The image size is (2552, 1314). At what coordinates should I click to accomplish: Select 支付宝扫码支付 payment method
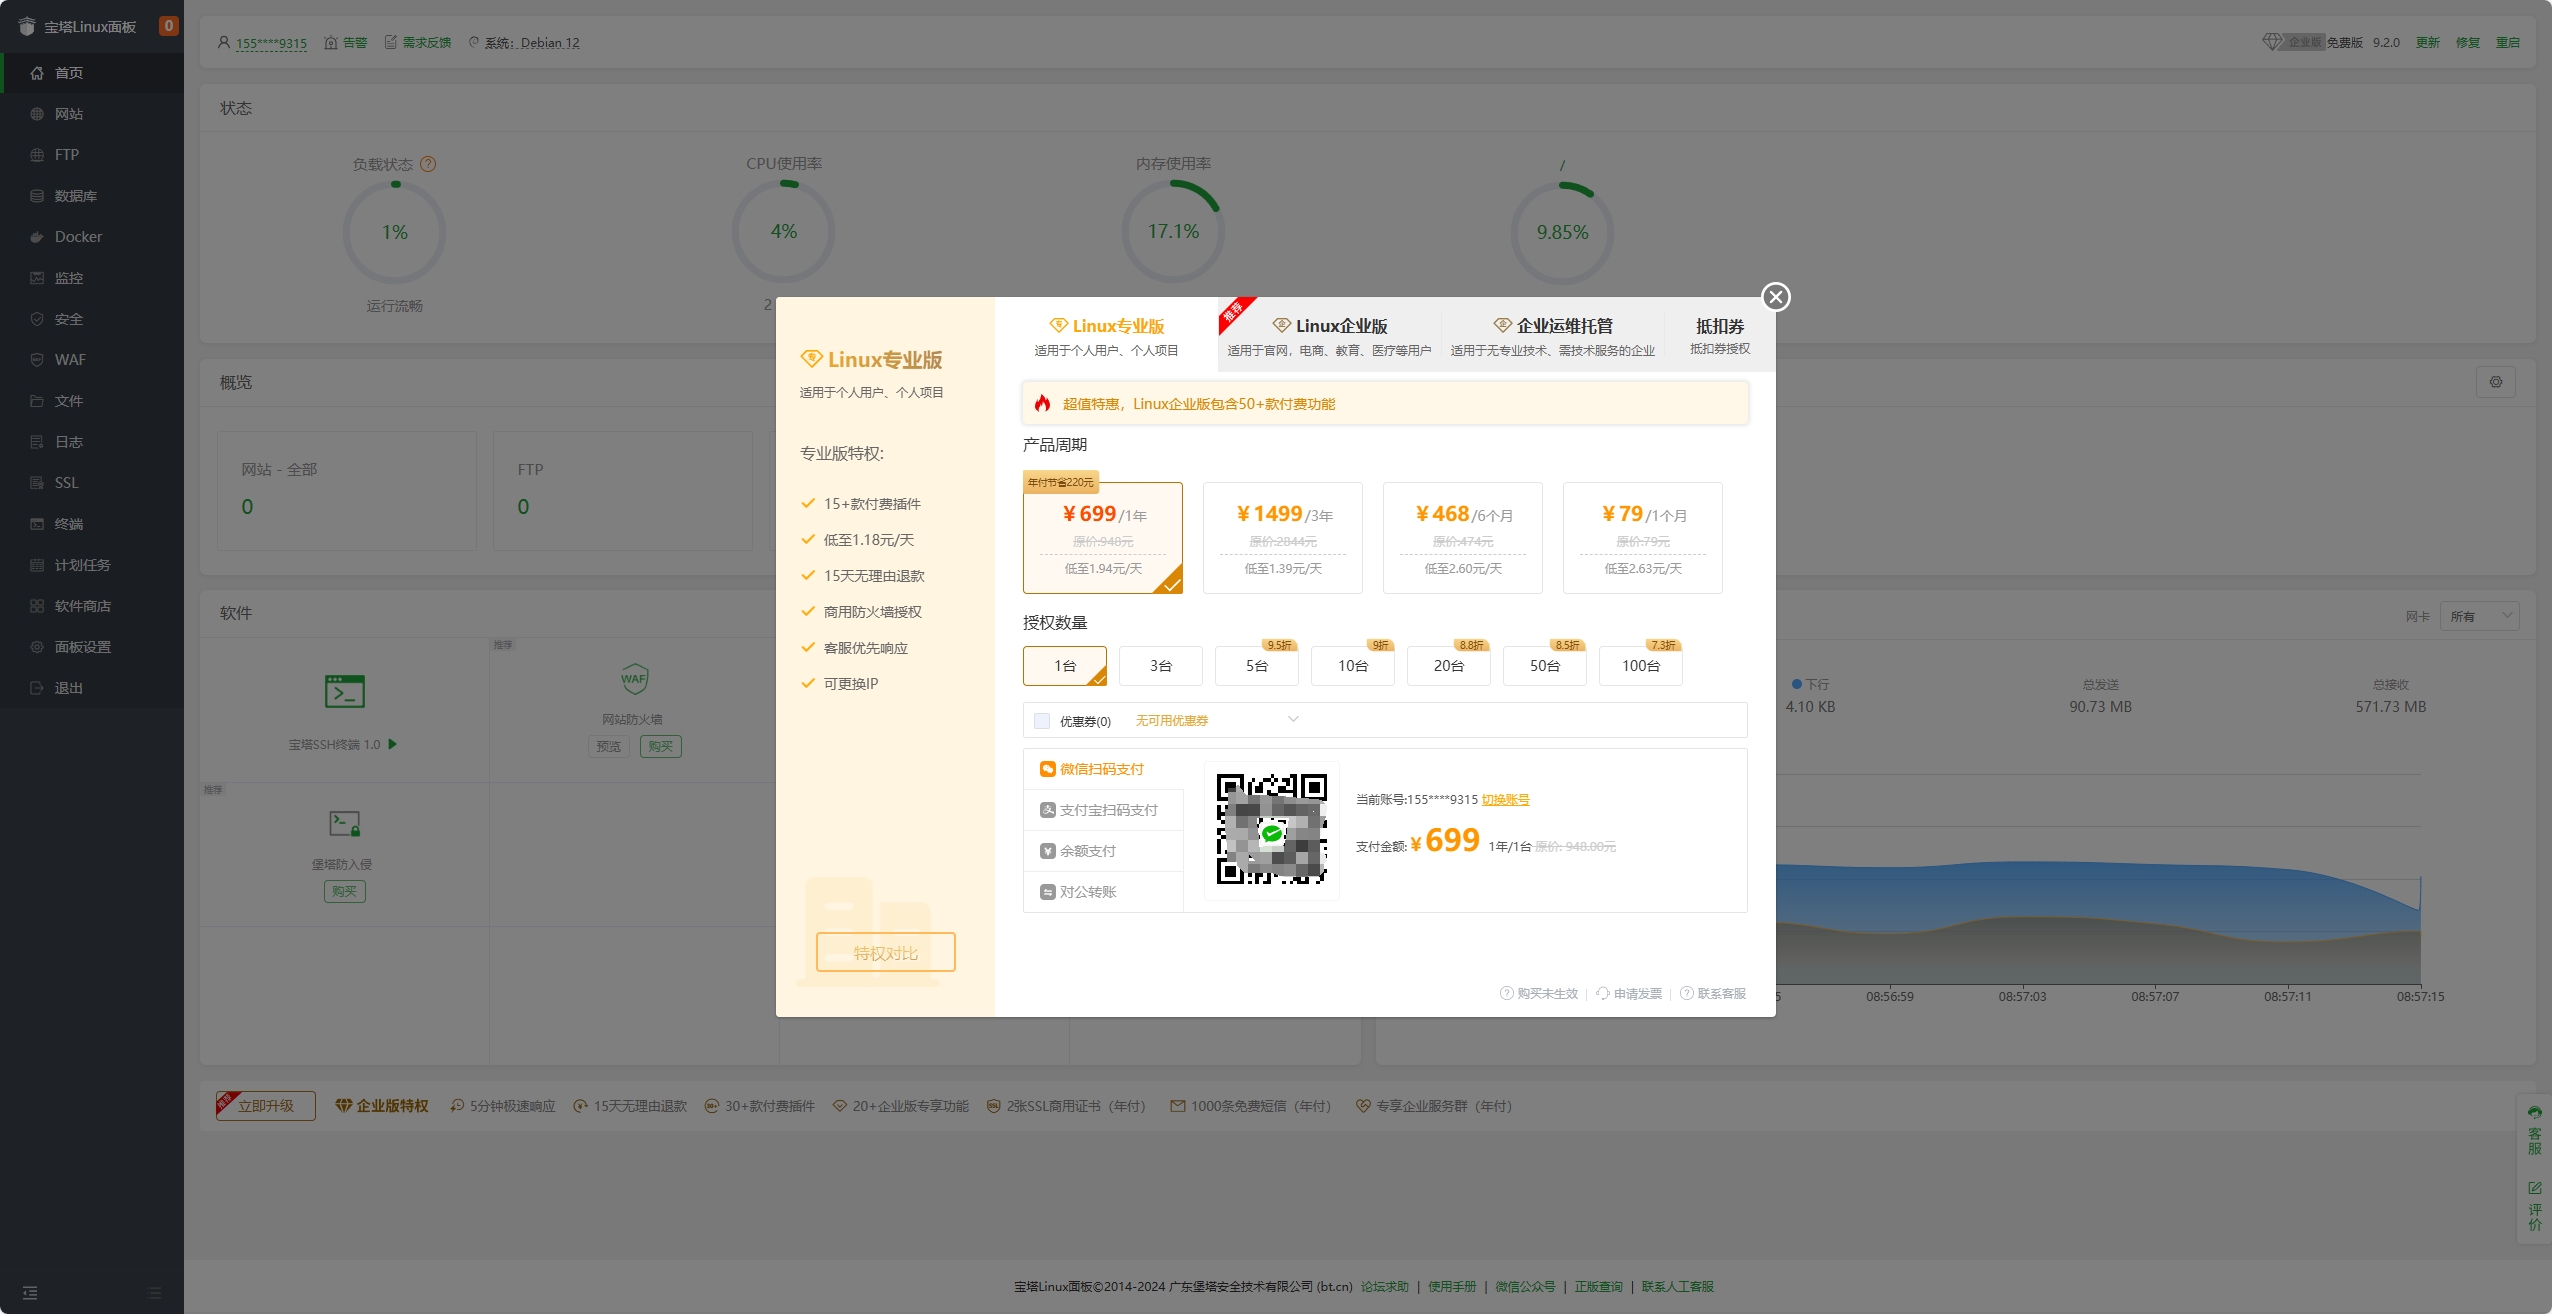pos(1104,810)
